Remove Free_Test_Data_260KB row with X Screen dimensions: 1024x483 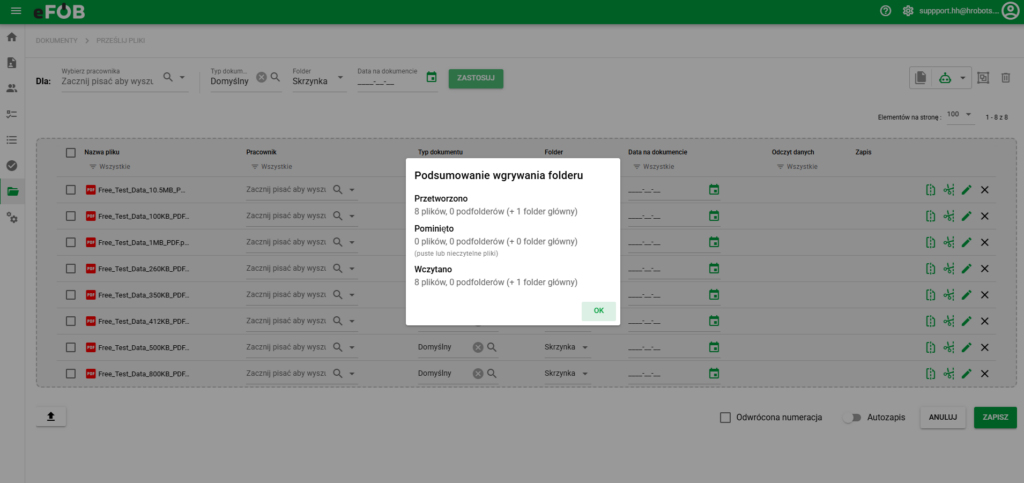pyautogui.click(x=985, y=268)
